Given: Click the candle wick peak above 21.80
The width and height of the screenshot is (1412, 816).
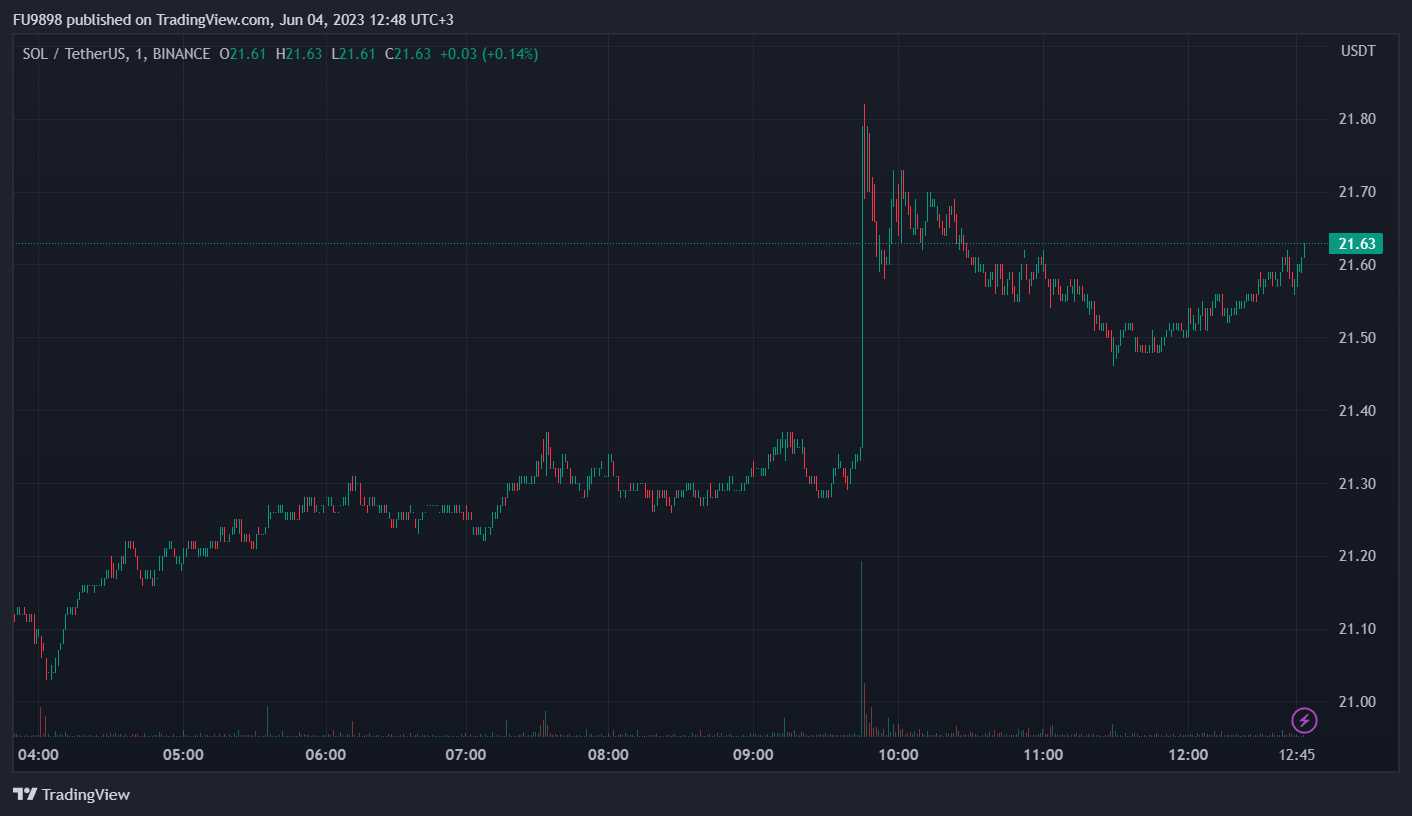Looking at the screenshot, I should [864, 106].
